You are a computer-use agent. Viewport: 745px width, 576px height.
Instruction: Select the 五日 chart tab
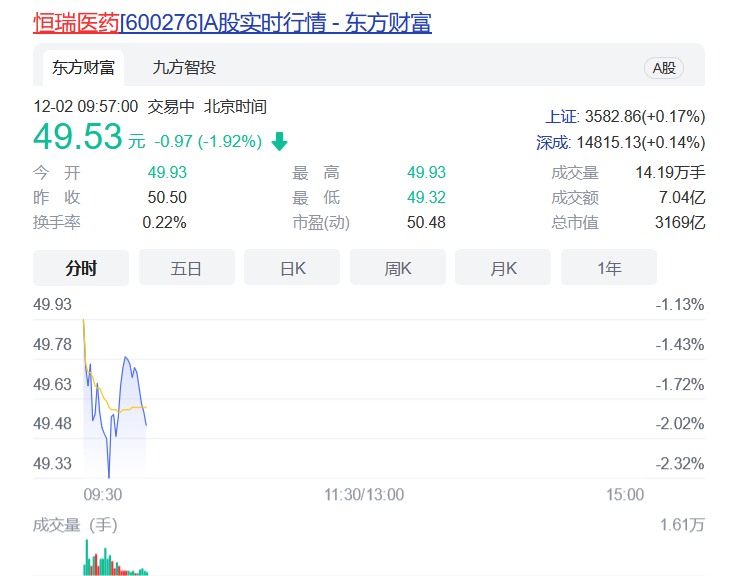(186, 268)
